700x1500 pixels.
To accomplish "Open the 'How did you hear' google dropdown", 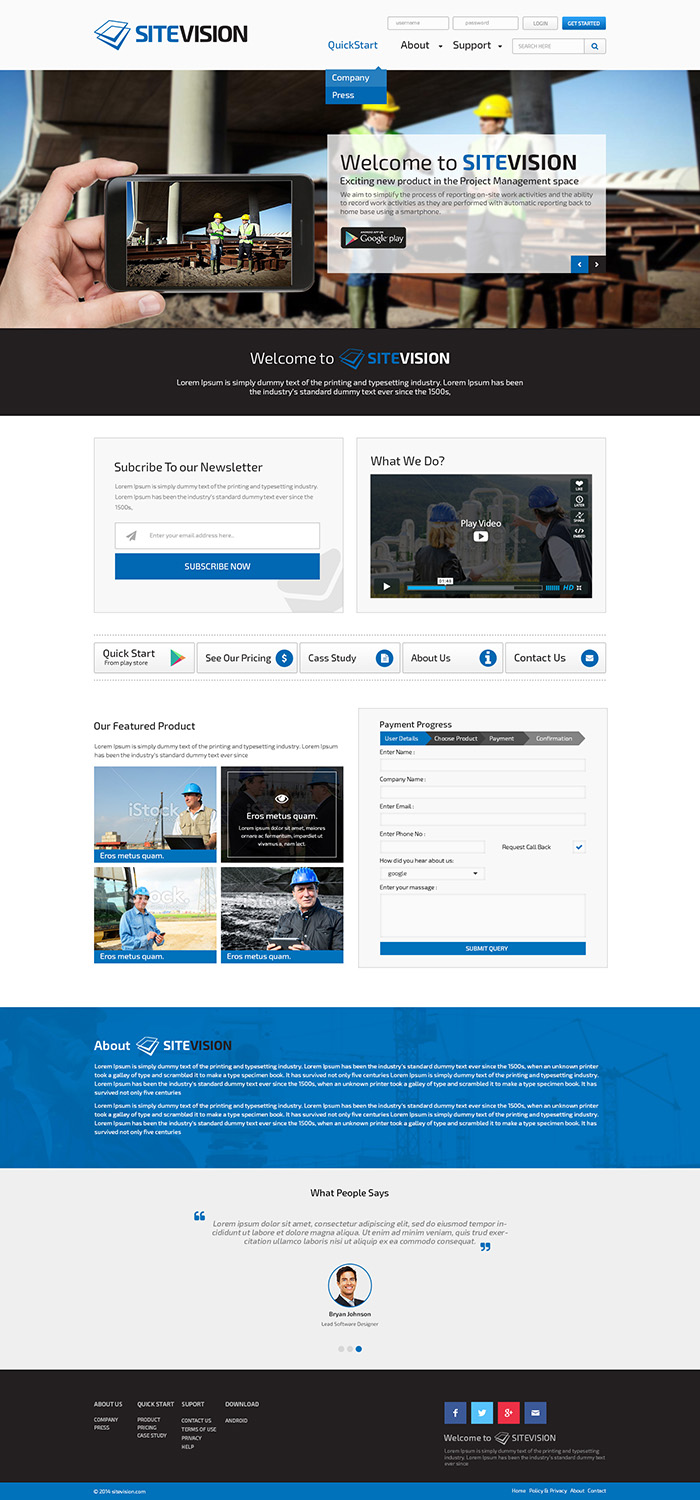I will [432, 874].
